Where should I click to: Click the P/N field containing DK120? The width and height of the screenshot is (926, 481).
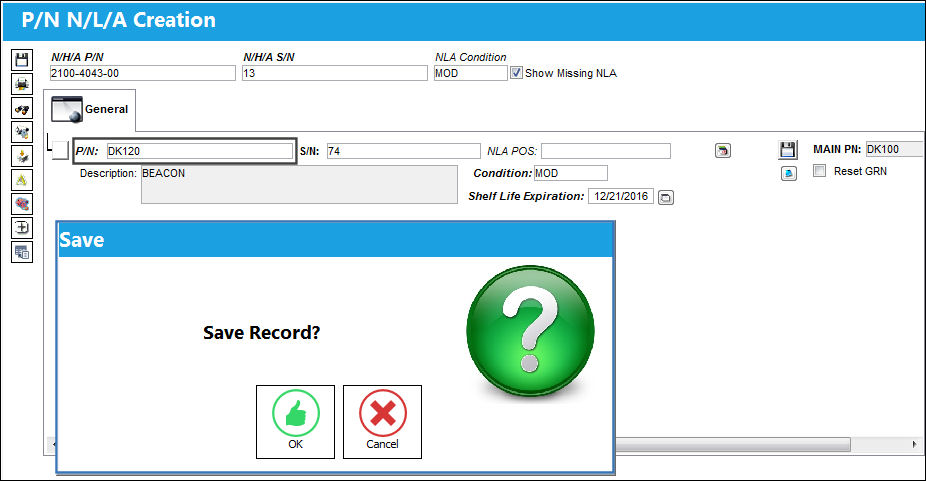coord(200,151)
